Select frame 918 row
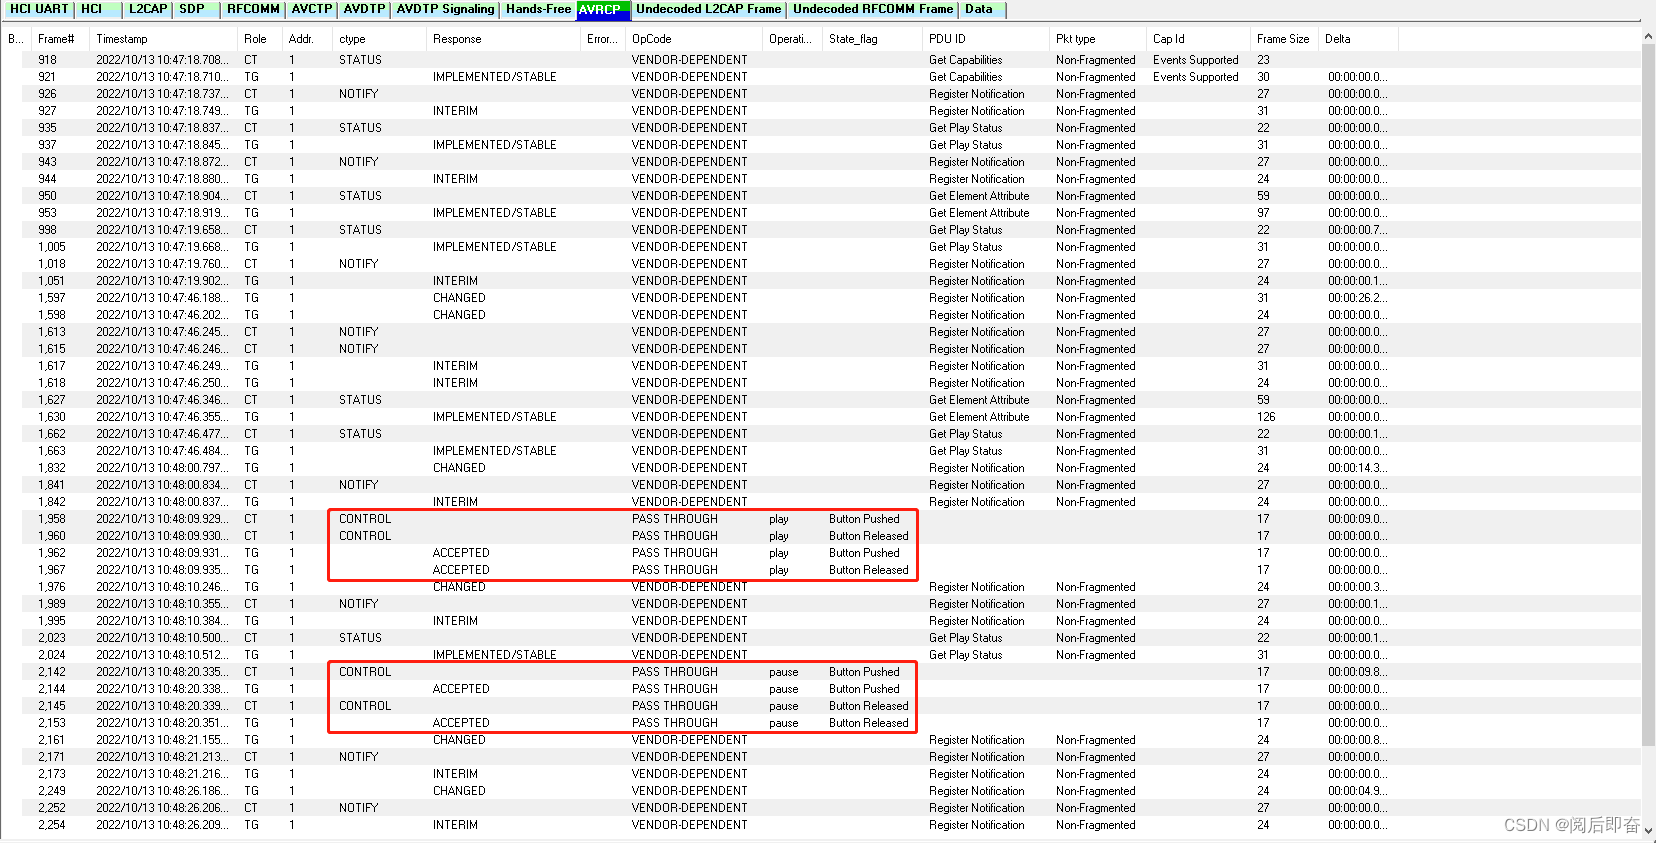The image size is (1656, 843). [x=820, y=60]
